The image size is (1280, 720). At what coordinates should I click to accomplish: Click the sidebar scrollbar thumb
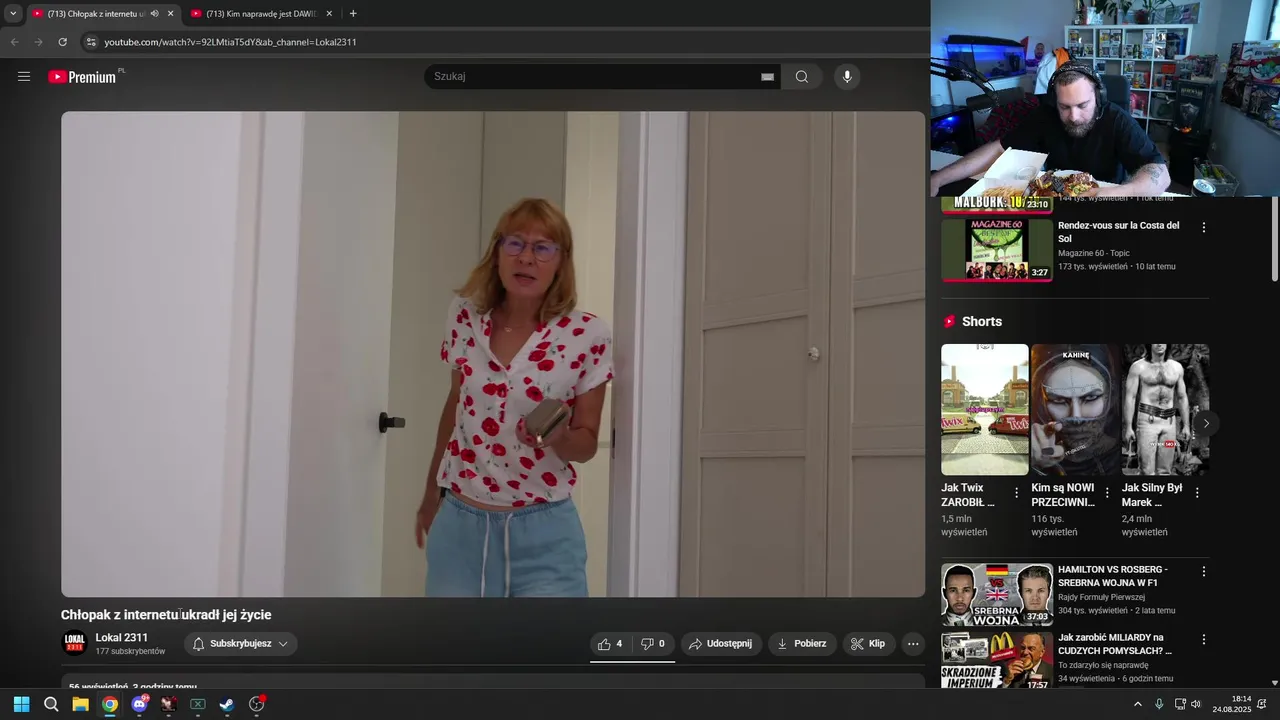[1274, 238]
